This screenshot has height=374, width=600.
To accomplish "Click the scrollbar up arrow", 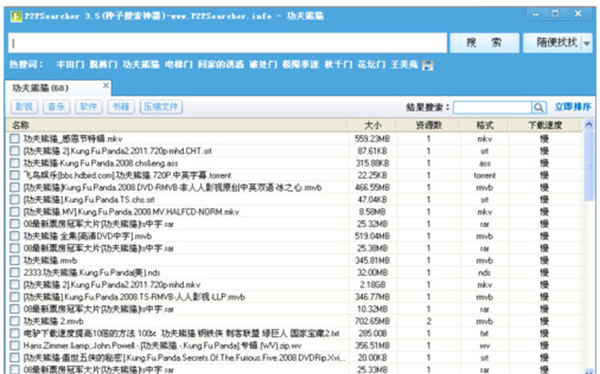I will 589,125.
